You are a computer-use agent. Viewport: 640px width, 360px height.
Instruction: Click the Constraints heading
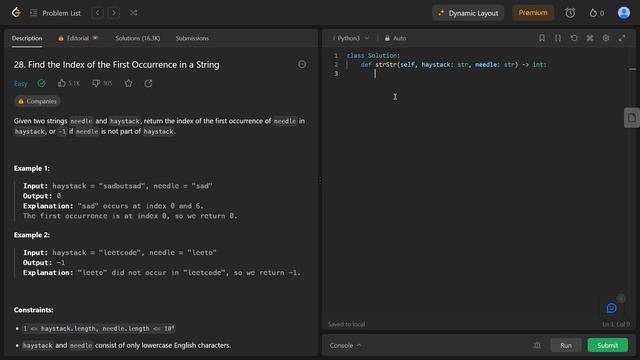click(33, 310)
